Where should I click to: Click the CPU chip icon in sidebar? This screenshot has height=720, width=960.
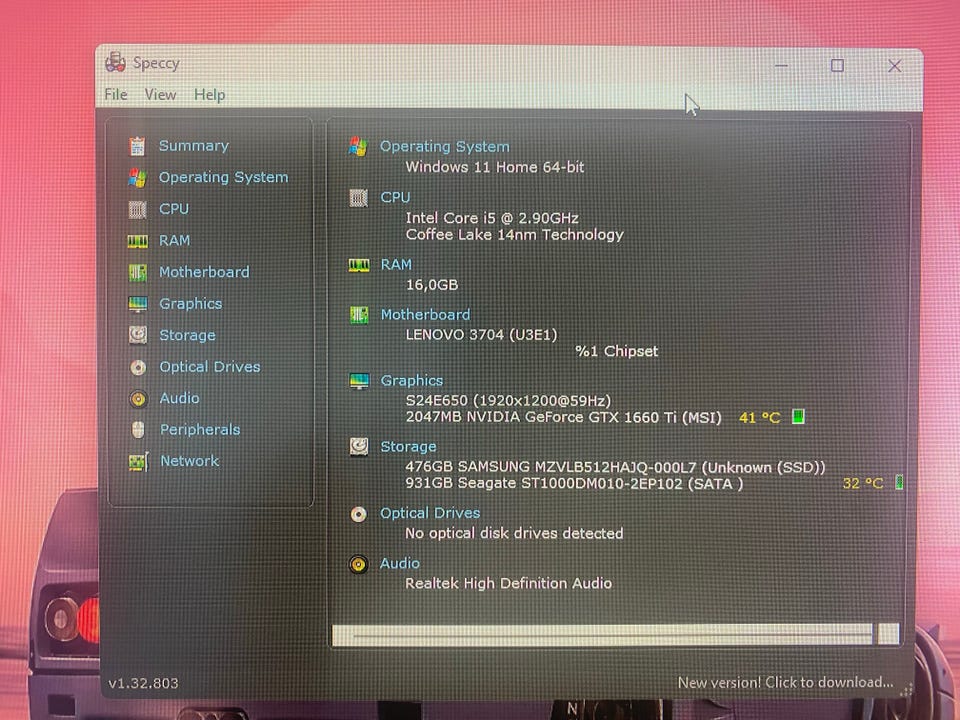coord(137,209)
